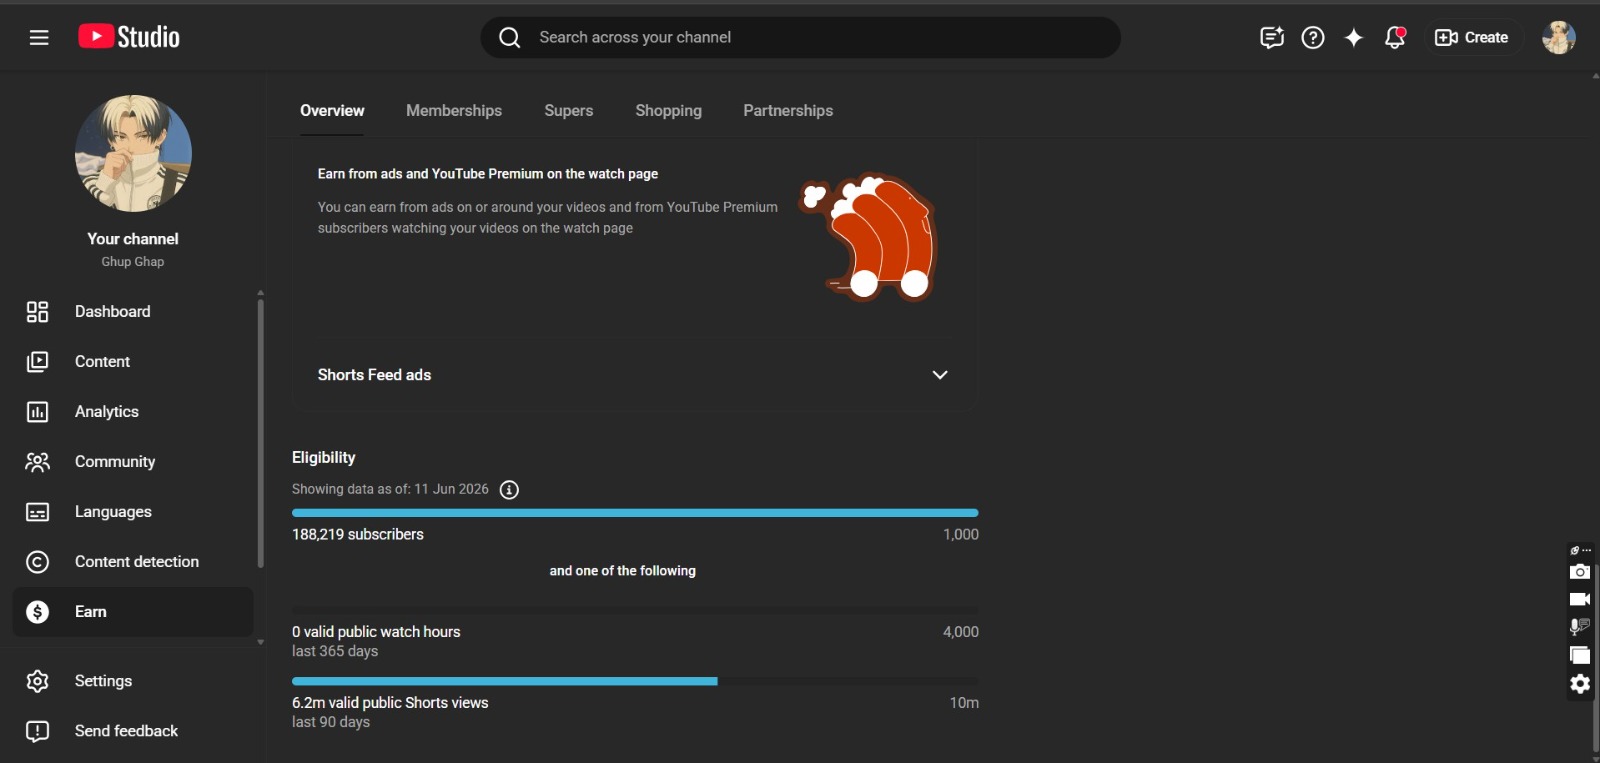Navigate to Analytics
Screen dimensions: 1600x763
coord(107,412)
